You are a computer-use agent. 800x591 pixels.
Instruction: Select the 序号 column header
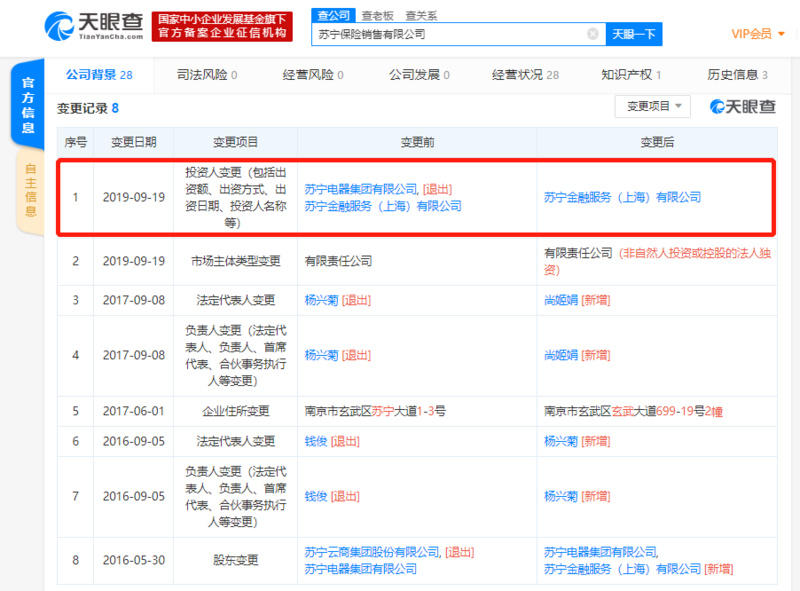76,142
